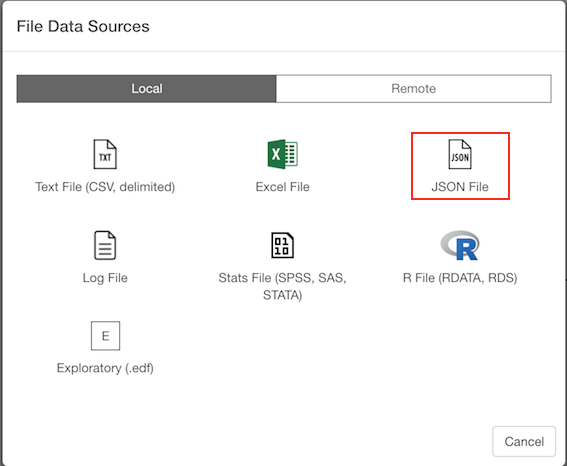The width and height of the screenshot is (567, 466).
Task: Select the Exploratory E square icon
Action: [105, 335]
